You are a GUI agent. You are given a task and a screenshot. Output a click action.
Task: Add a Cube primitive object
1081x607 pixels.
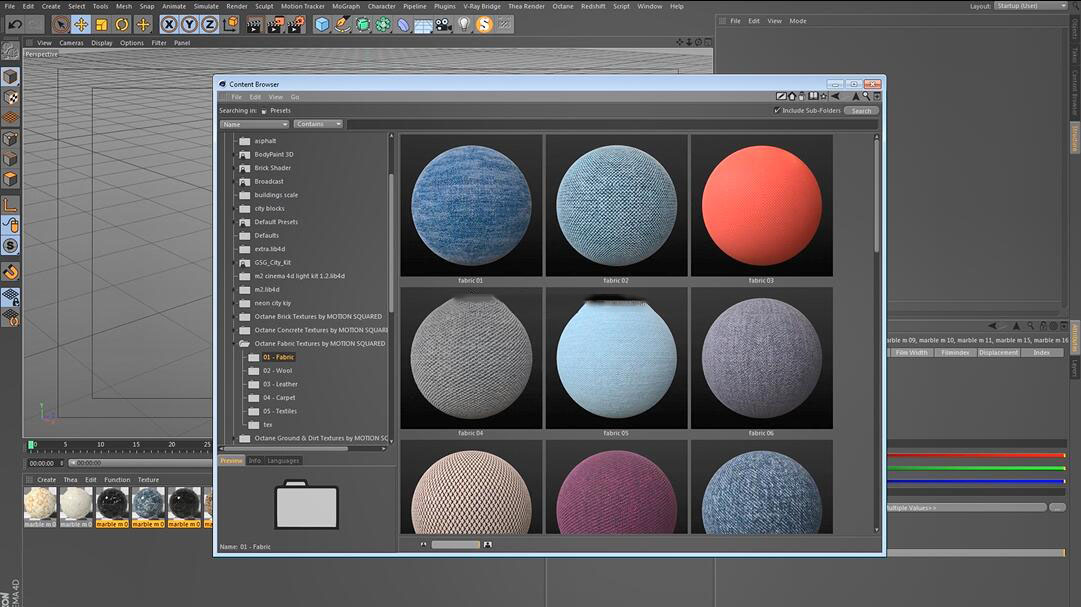tap(322, 25)
